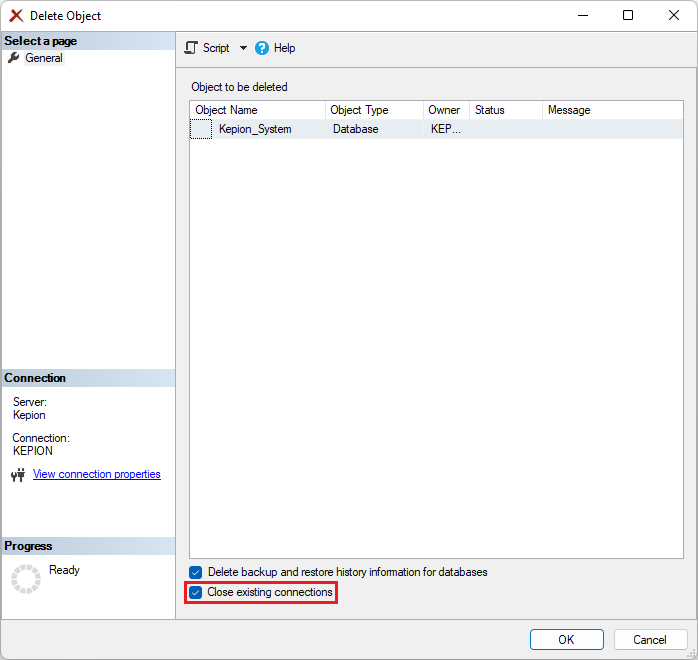The image size is (698, 660).
Task: Click the Ready progress spinner icon
Action: tap(25, 578)
